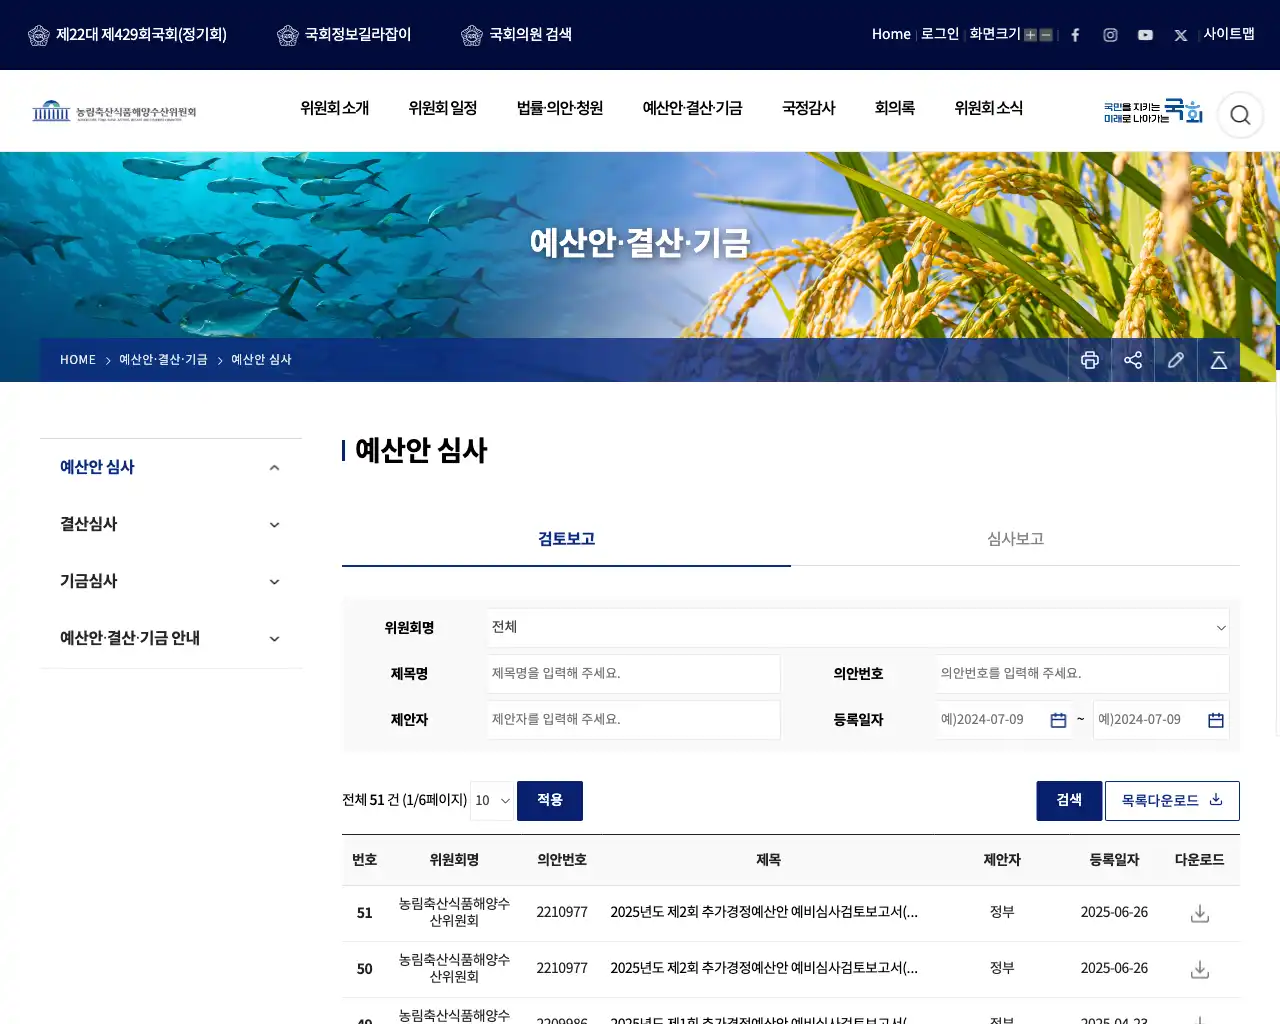Open the page size dropdown showing 10
Image resolution: width=1280 pixels, height=1024 pixels.
pyautogui.click(x=492, y=801)
